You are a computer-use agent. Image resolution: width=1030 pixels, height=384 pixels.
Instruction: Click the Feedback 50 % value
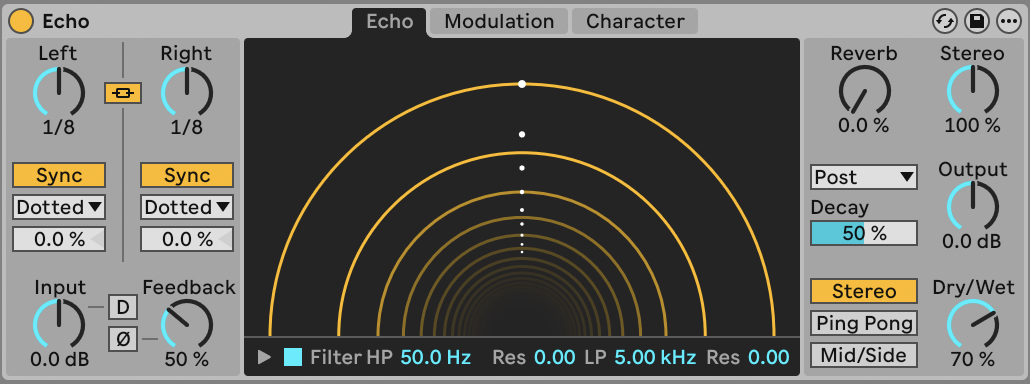coord(187,359)
